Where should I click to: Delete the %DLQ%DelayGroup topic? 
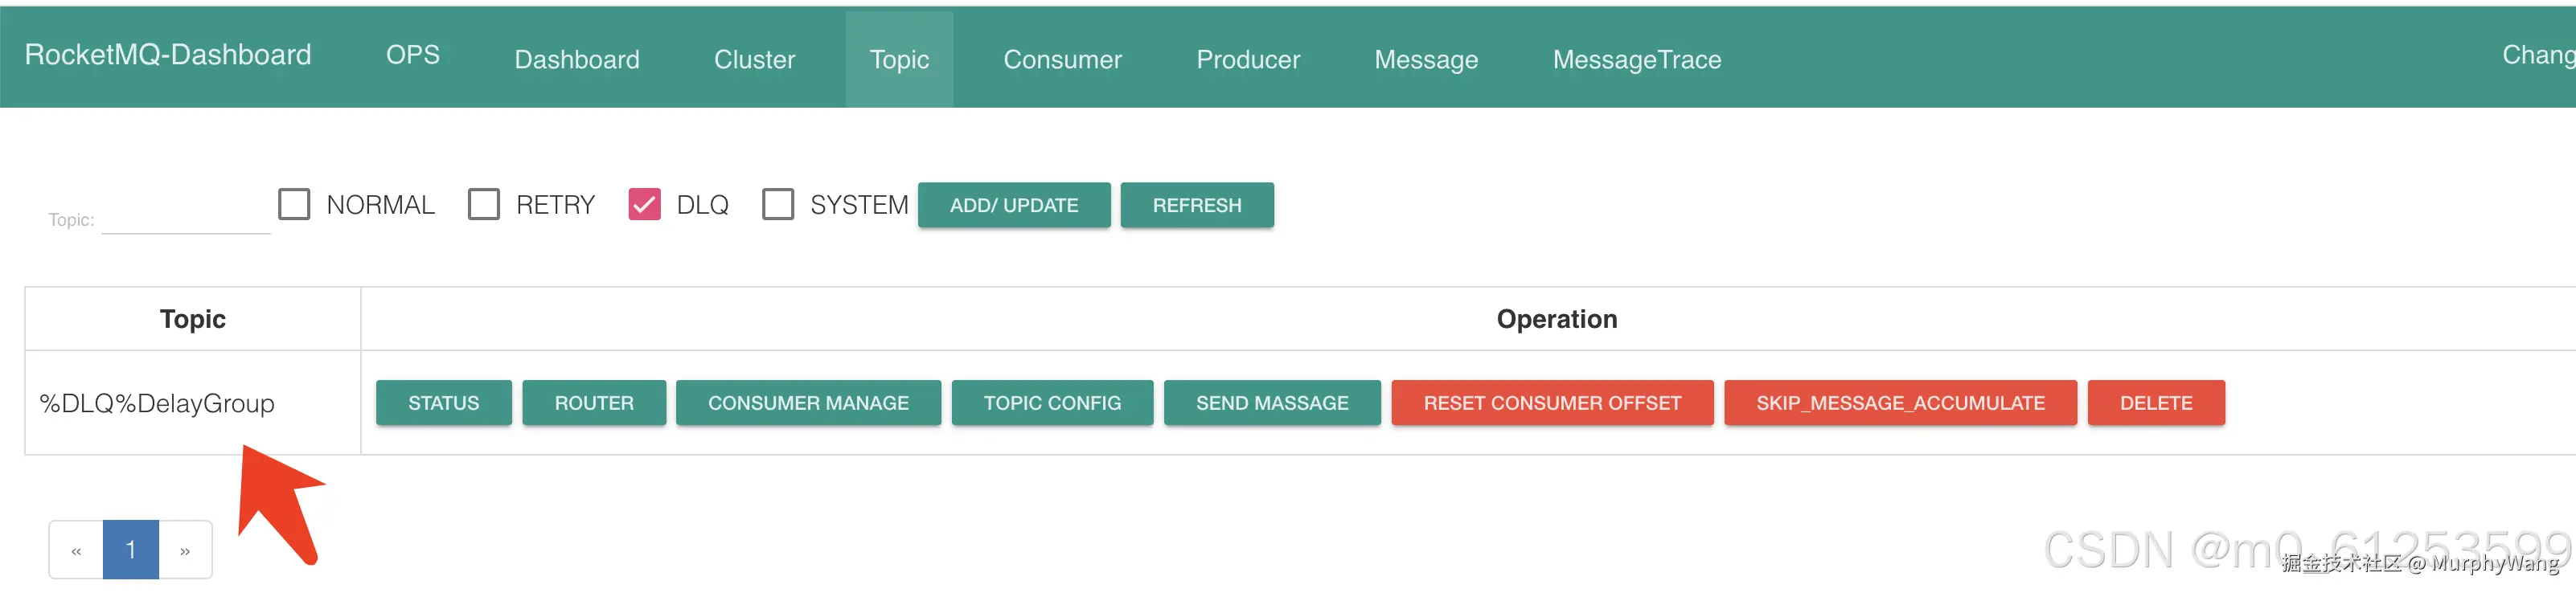click(2155, 403)
